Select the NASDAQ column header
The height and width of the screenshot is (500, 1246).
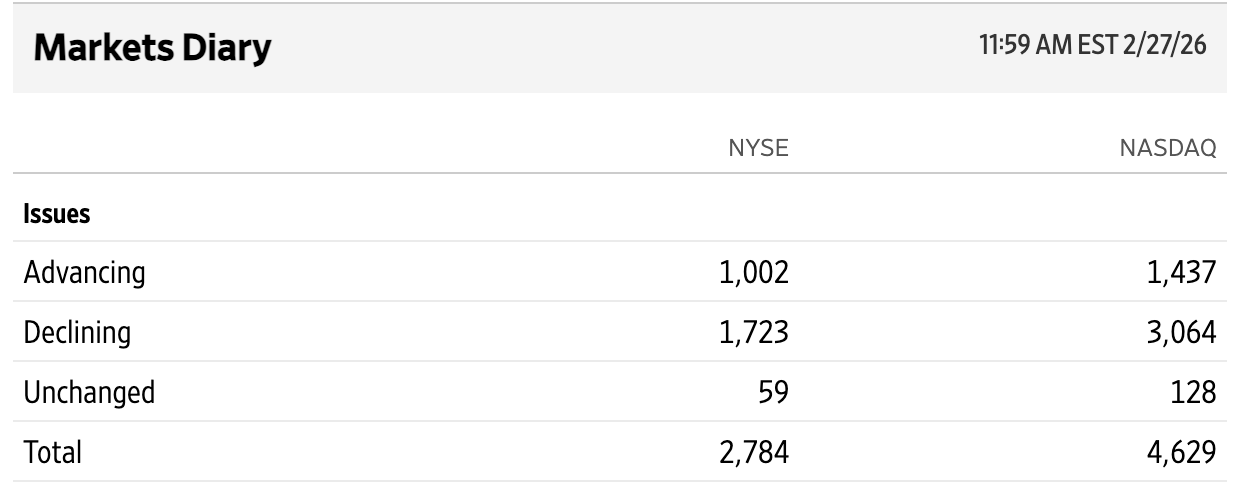1168,149
